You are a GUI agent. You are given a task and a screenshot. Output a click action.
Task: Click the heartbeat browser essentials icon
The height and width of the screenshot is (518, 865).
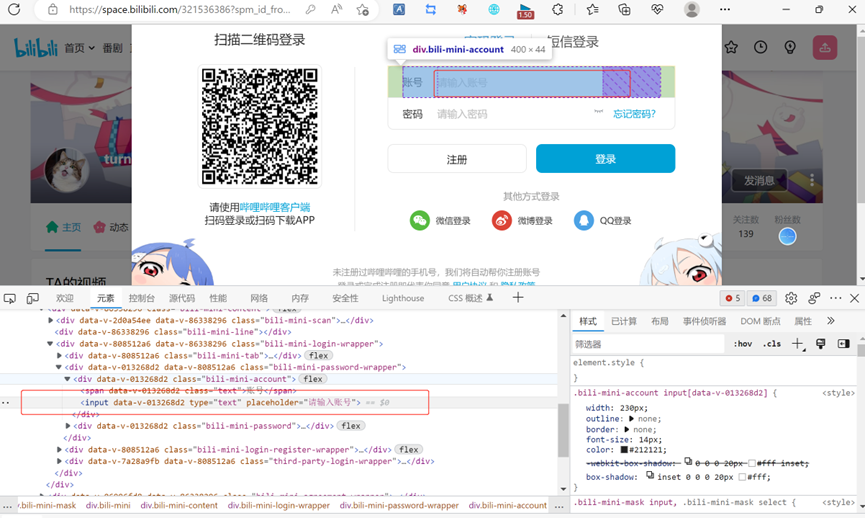point(657,9)
